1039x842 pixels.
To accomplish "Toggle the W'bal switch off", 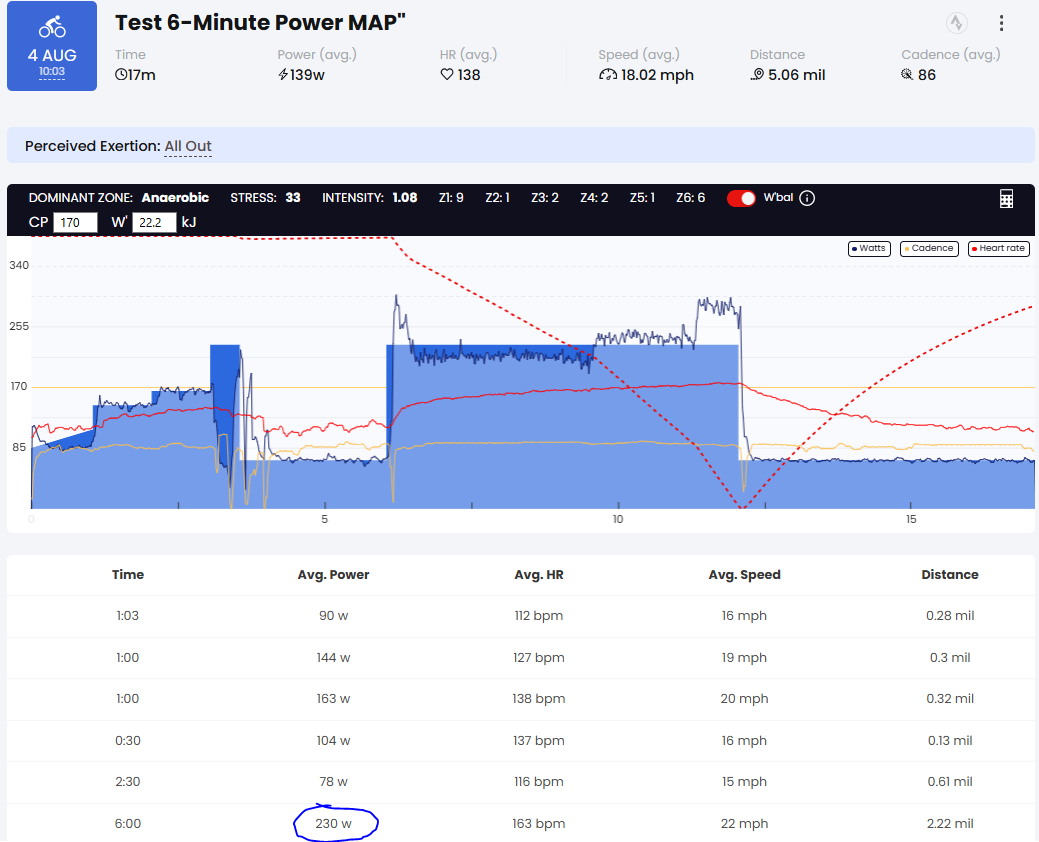I will [741, 198].
